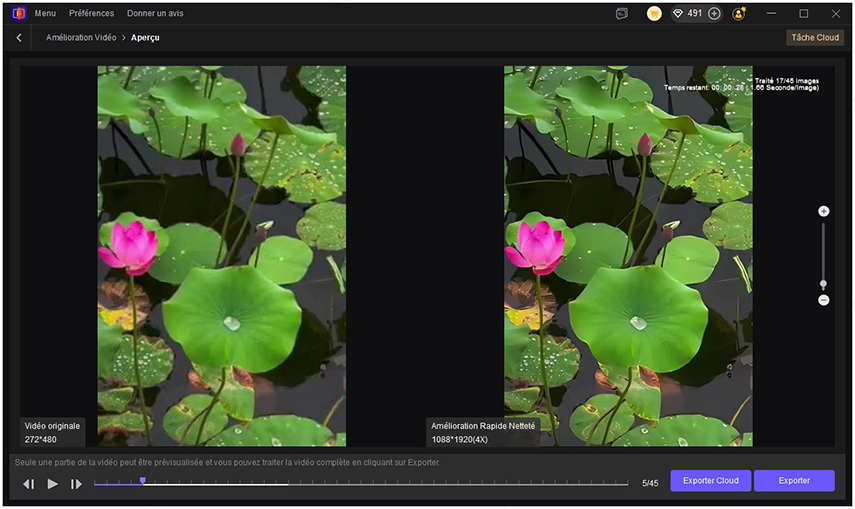Click the diamond credits icon

pos(678,14)
